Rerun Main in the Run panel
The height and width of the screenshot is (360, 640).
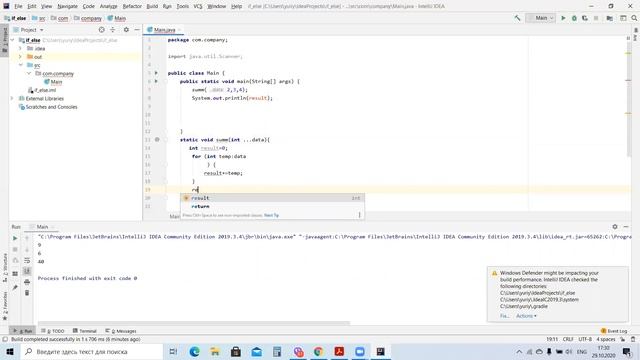(15, 238)
